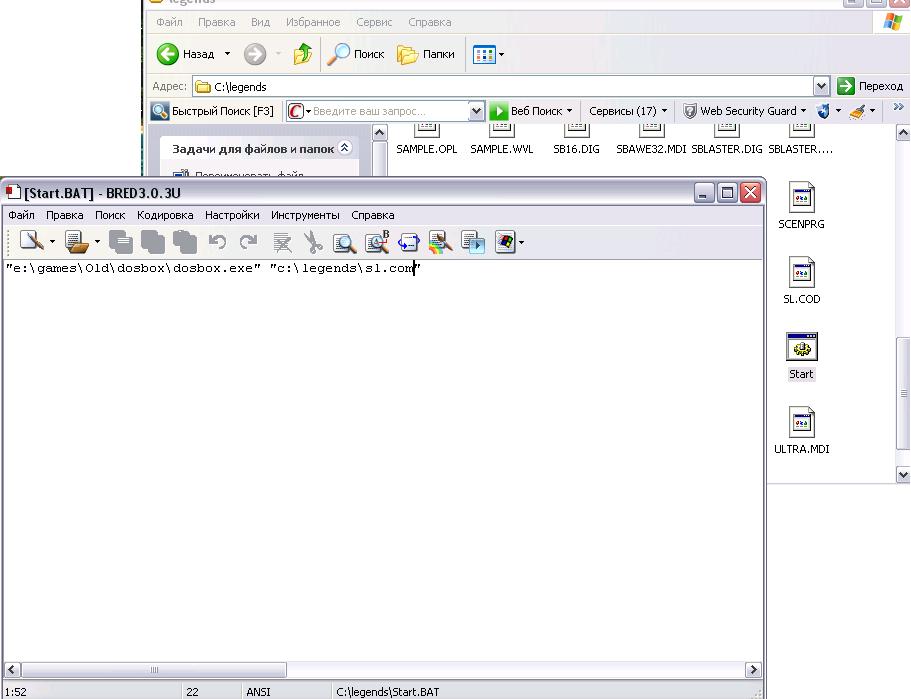Screen dimensions: 911x699
Task: Click the Веб Поиск button
Action: (x=526, y=111)
